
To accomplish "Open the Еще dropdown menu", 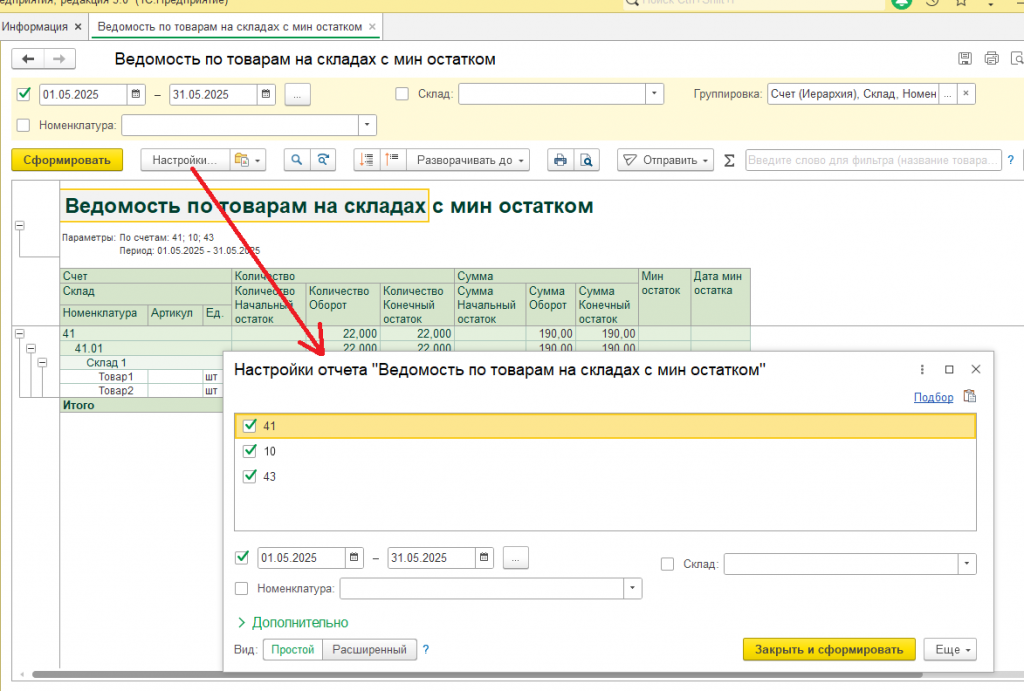I will pos(952,649).
